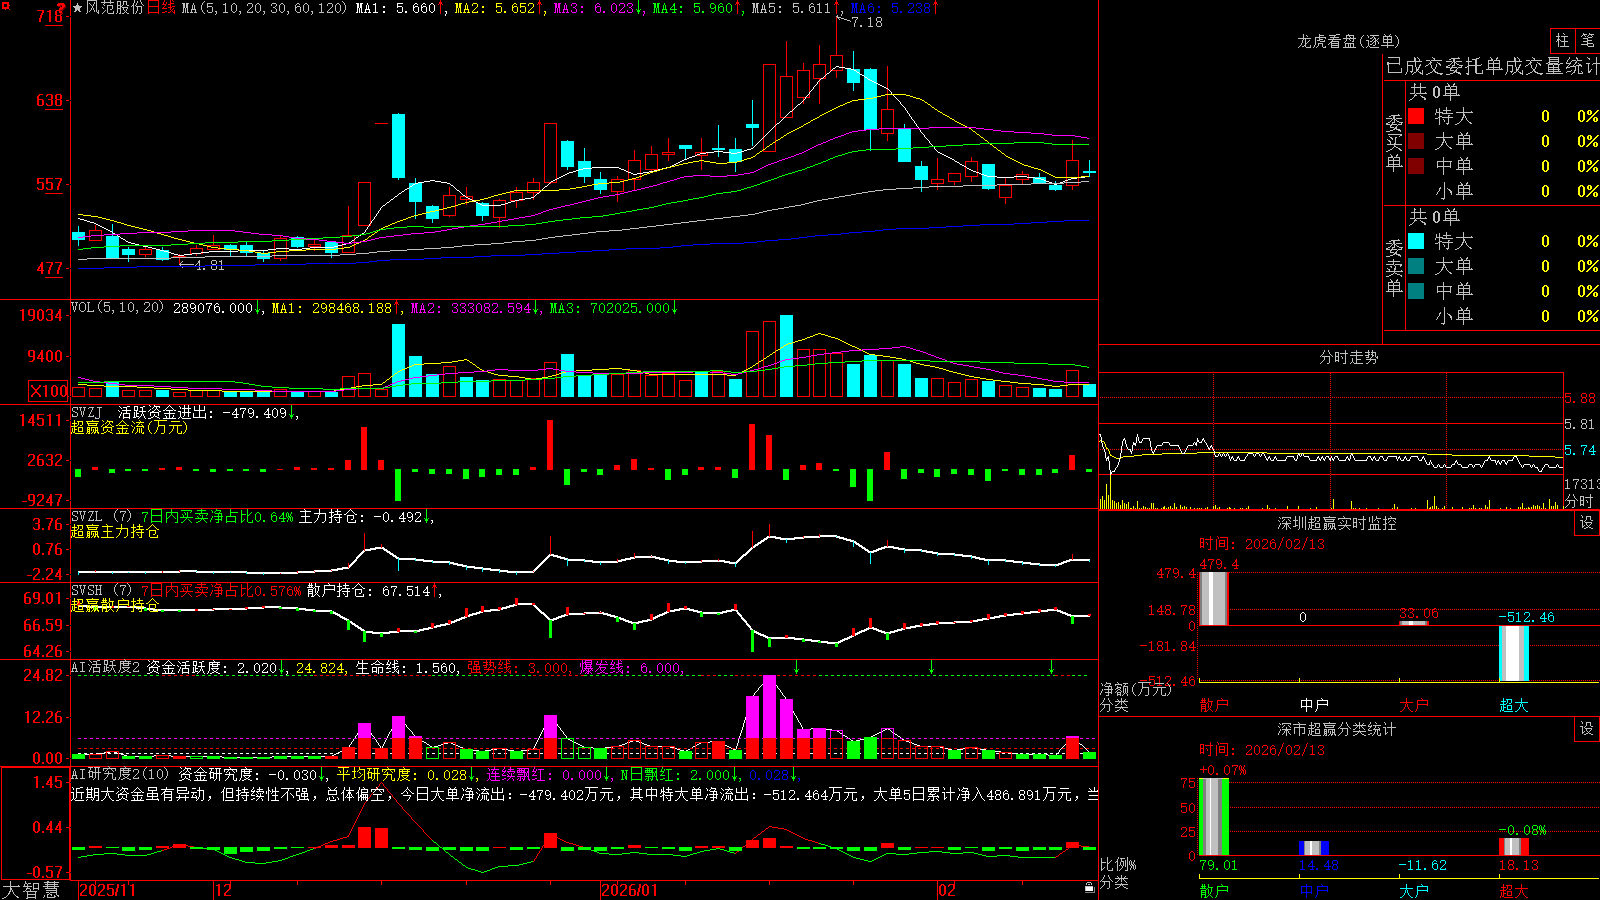
Task: Click the 风范股份 stock name
Action: (x=115, y=8)
